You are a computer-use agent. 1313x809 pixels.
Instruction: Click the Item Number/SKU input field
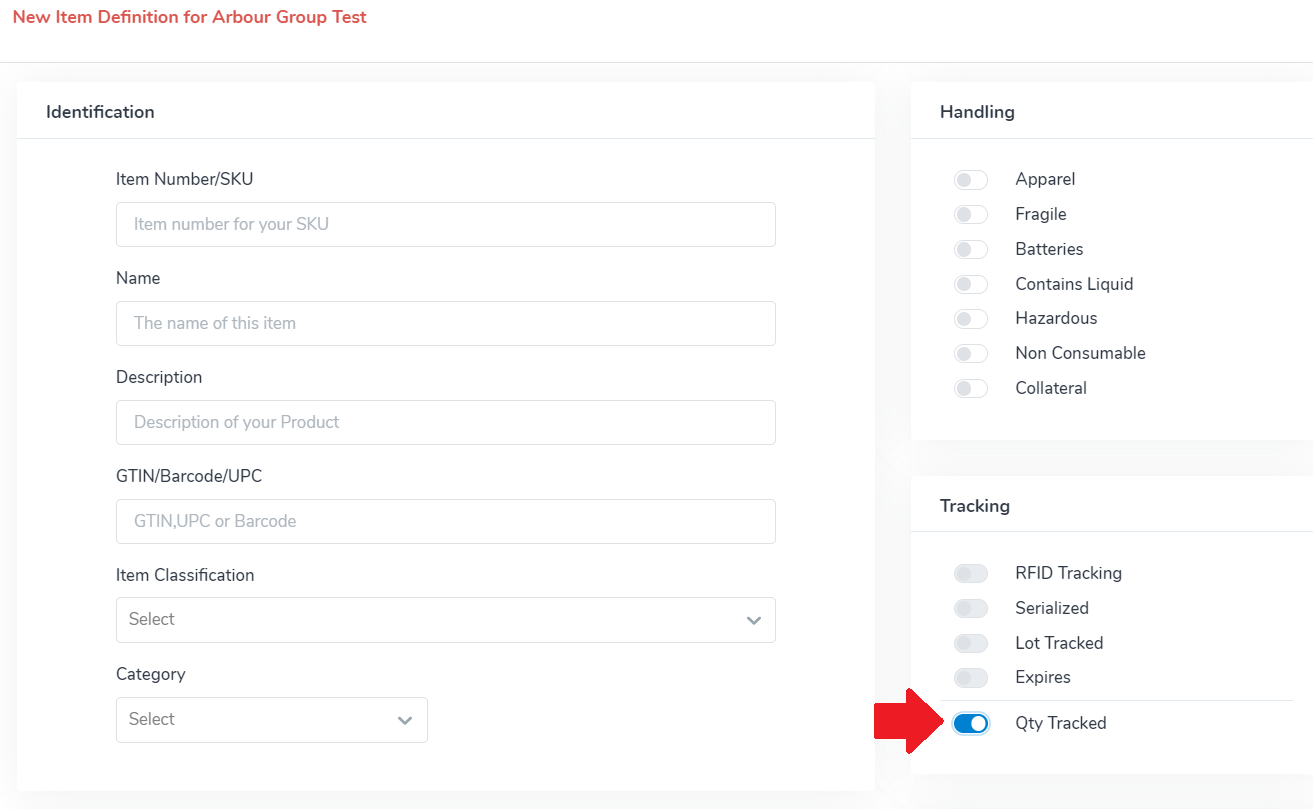tap(445, 224)
